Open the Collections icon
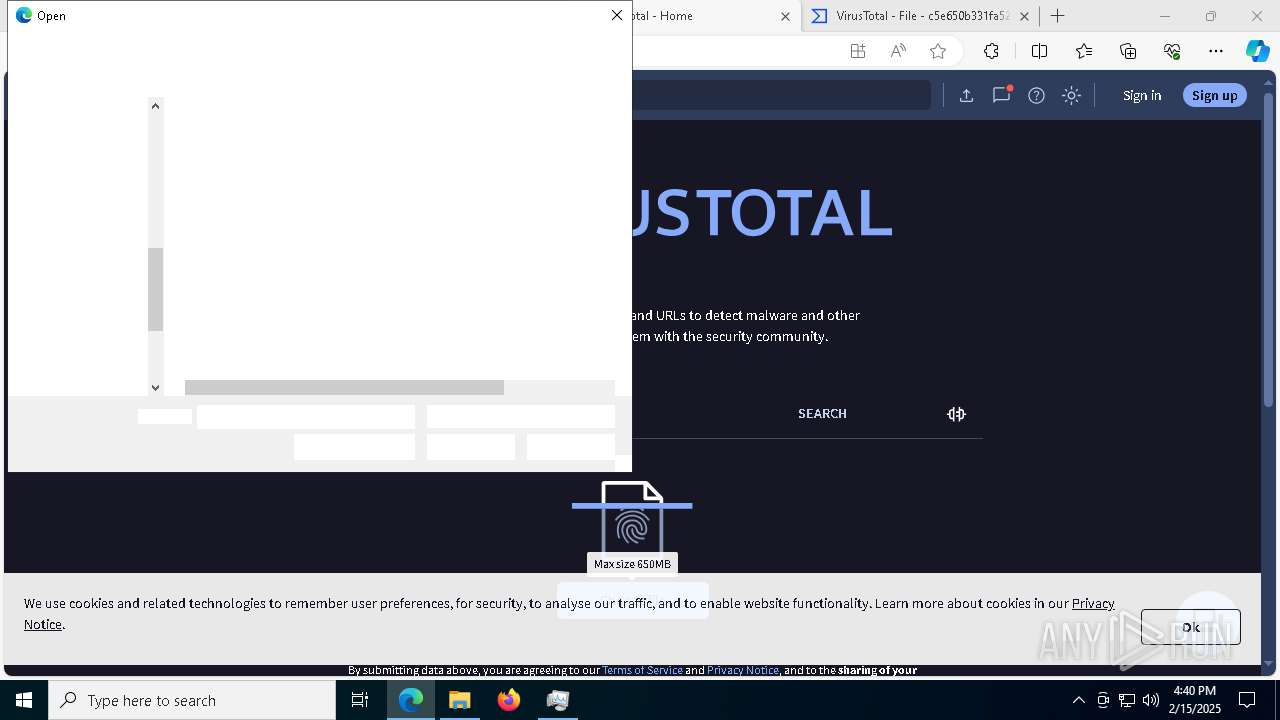 (x=1128, y=51)
